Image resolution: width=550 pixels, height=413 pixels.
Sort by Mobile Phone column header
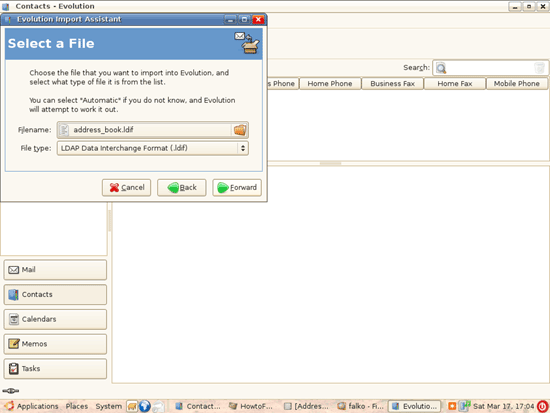click(517, 84)
